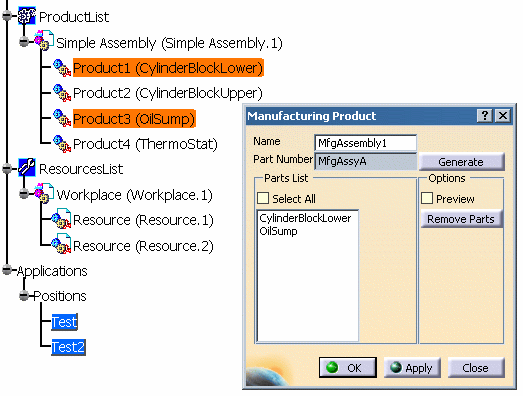Select Product1 (CylinderBlockLower) tree item

click(x=168, y=68)
